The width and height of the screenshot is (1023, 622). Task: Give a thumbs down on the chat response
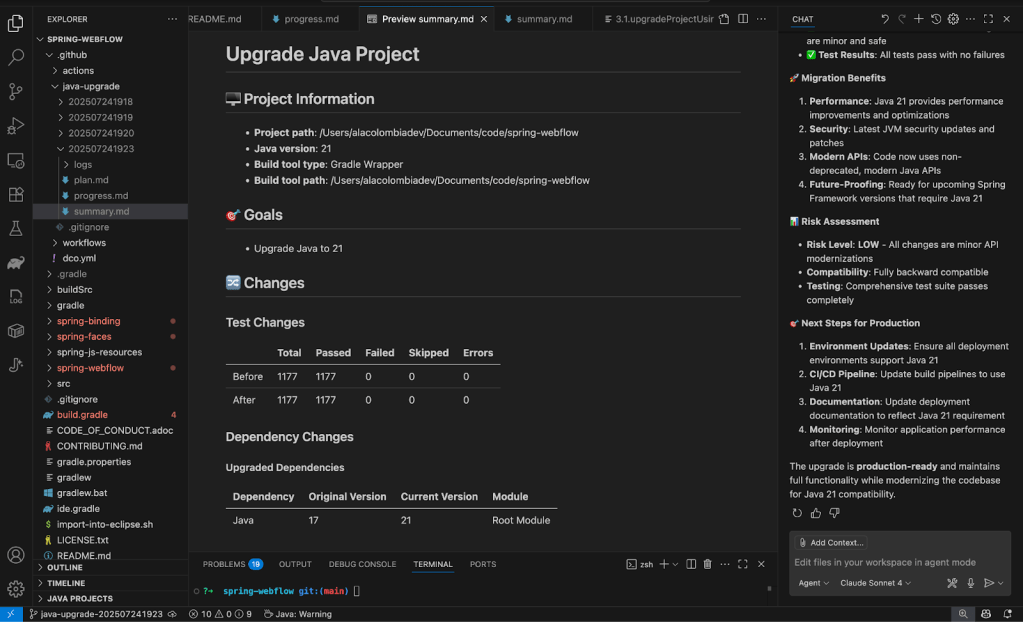[835, 512]
